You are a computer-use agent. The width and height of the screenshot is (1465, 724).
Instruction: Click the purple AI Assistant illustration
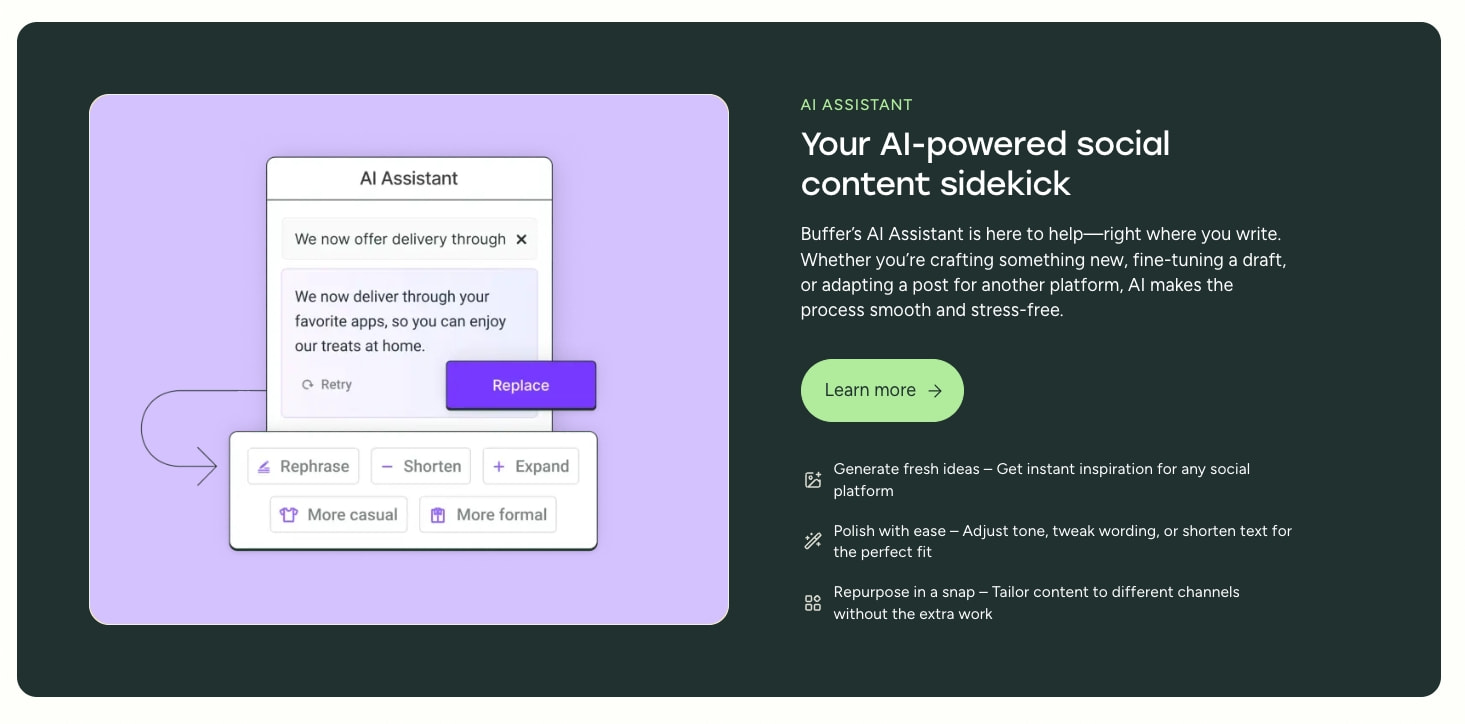point(409,360)
